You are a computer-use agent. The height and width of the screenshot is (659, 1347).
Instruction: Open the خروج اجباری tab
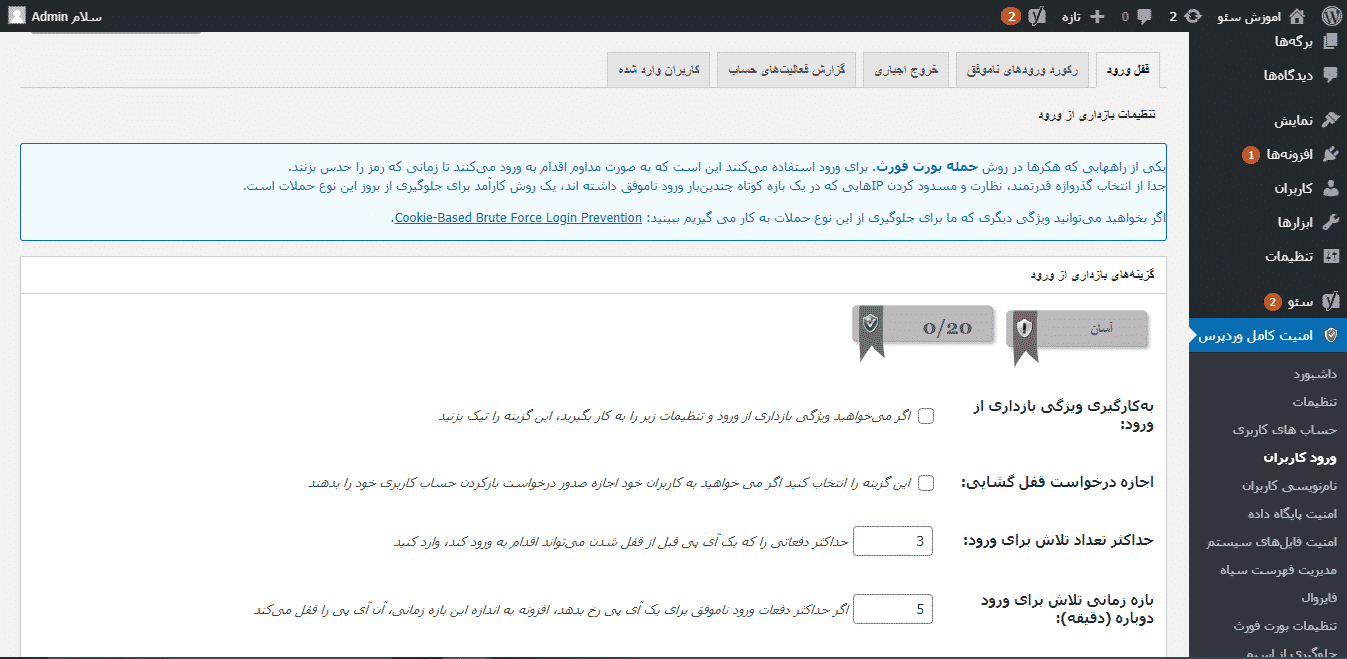point(907,70)
